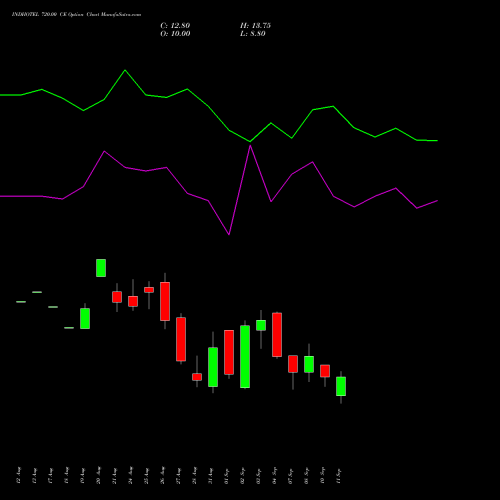Click the 07 Sep date label
This screenshot has width=500, height=500.
click(x=291, y=475)
